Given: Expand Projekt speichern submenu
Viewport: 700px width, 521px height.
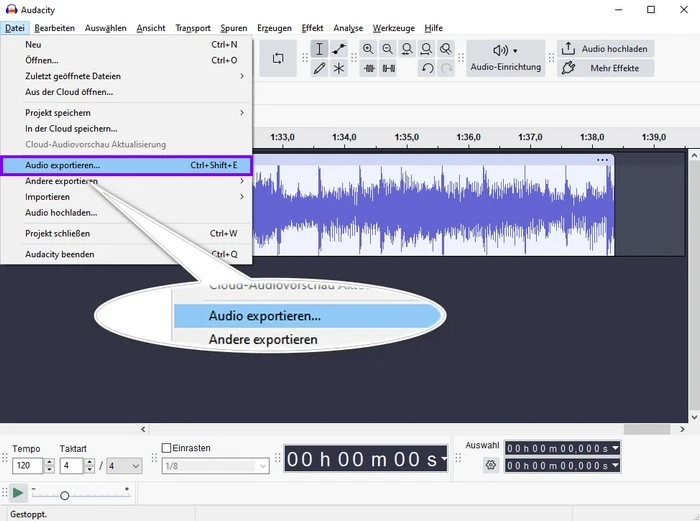Looking at the screenshot, I should [127, 113].
